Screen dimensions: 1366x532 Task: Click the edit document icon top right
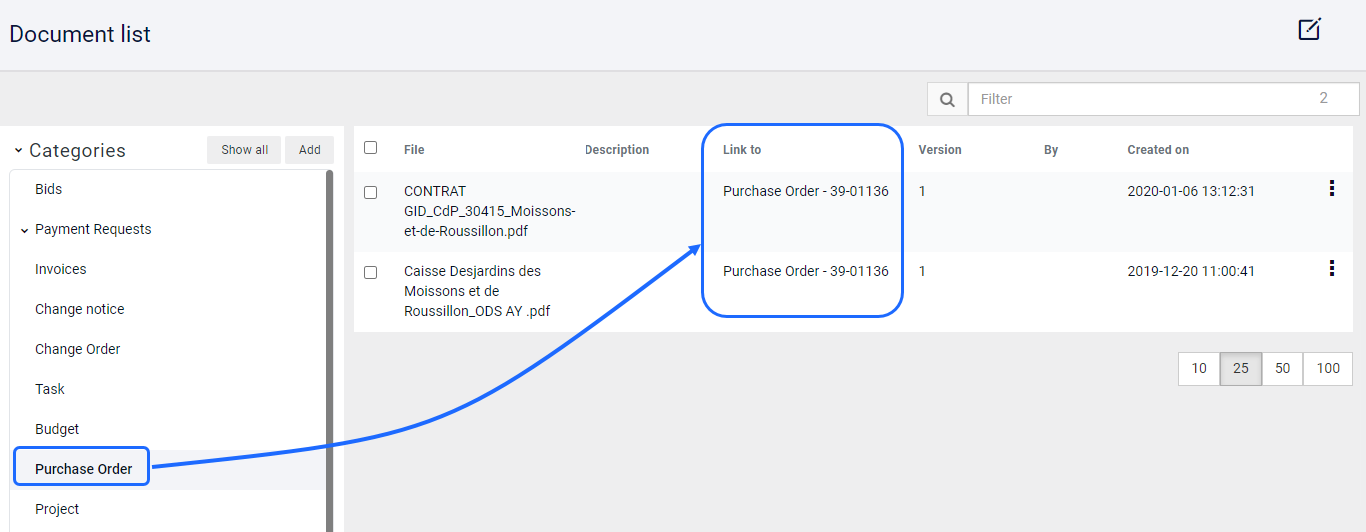click(x=1310, y=29)
